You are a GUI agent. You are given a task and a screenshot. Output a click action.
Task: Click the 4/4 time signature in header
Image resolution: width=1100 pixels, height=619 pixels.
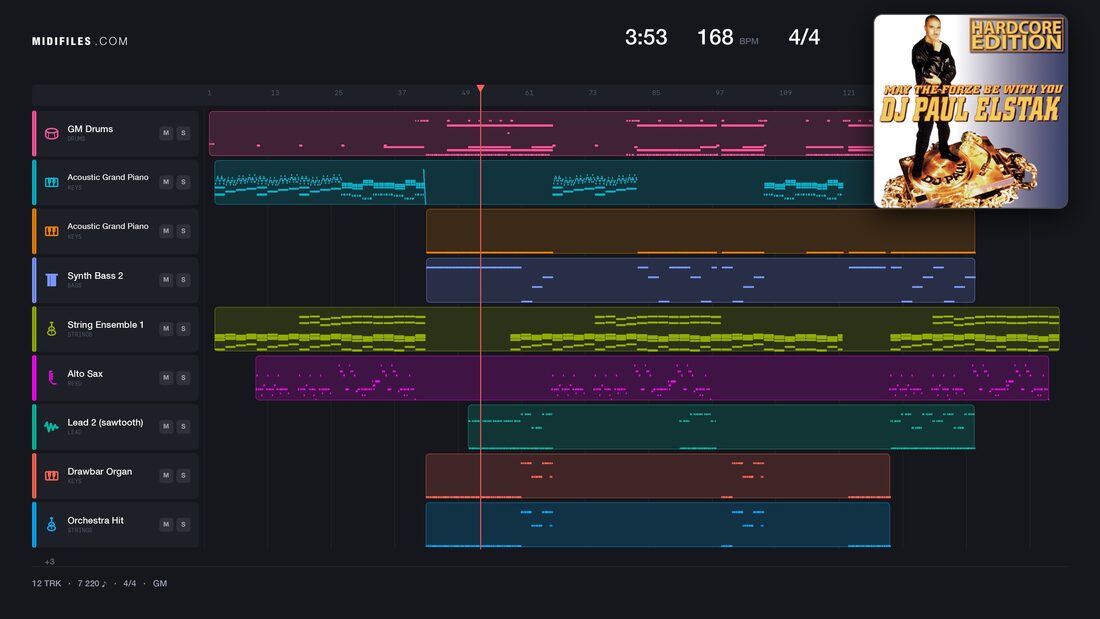tap(804, 37)
